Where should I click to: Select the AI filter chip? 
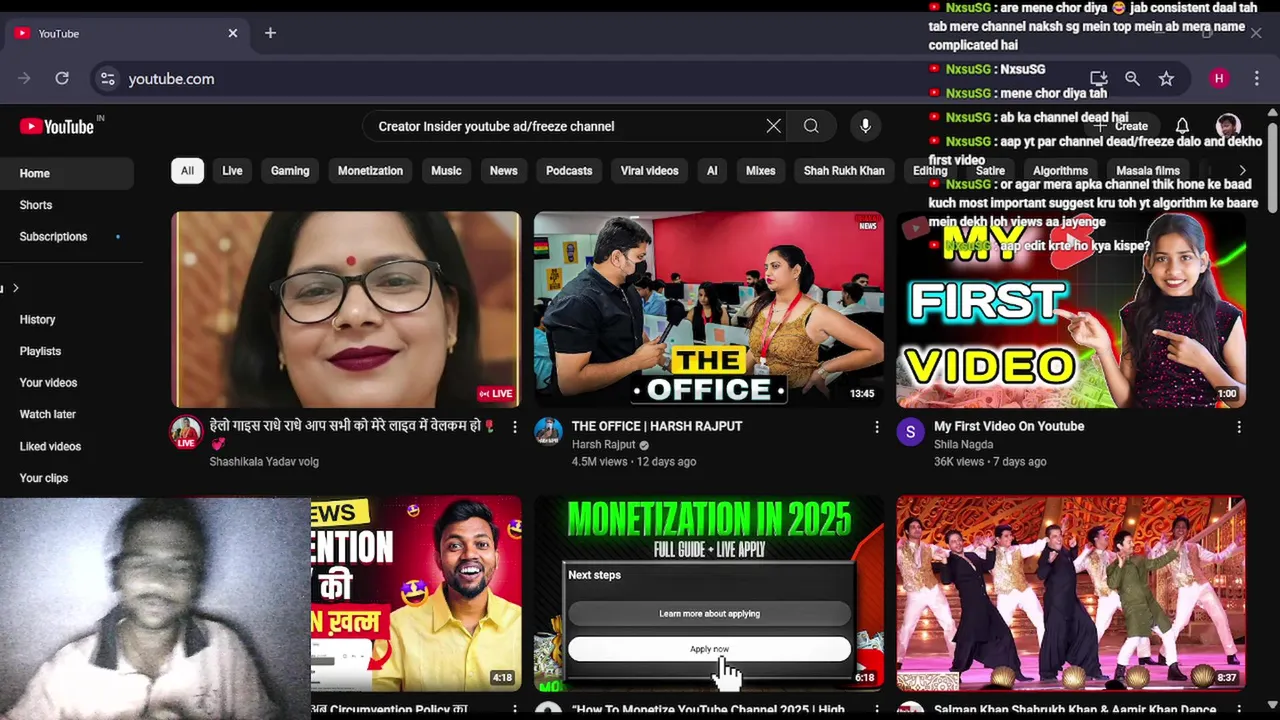point(712,171)
